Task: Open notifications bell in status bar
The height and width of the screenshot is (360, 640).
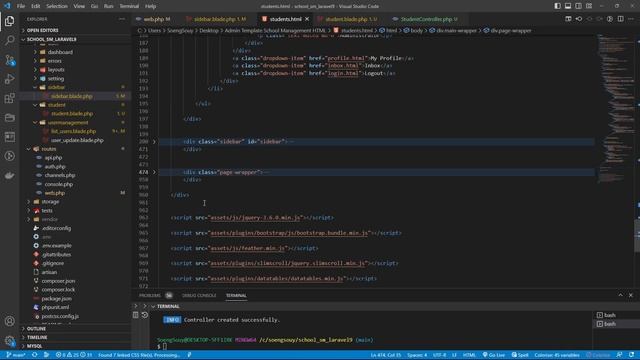Action: point(631,355)
